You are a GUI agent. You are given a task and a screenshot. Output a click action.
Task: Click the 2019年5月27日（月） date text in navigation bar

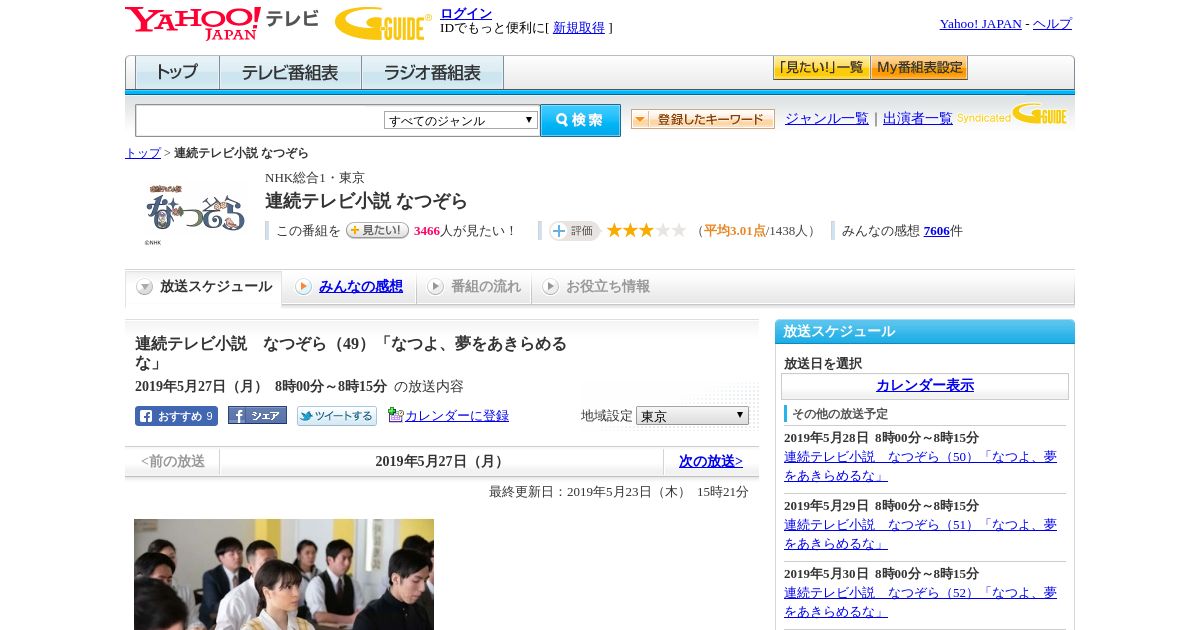point(441,461)
